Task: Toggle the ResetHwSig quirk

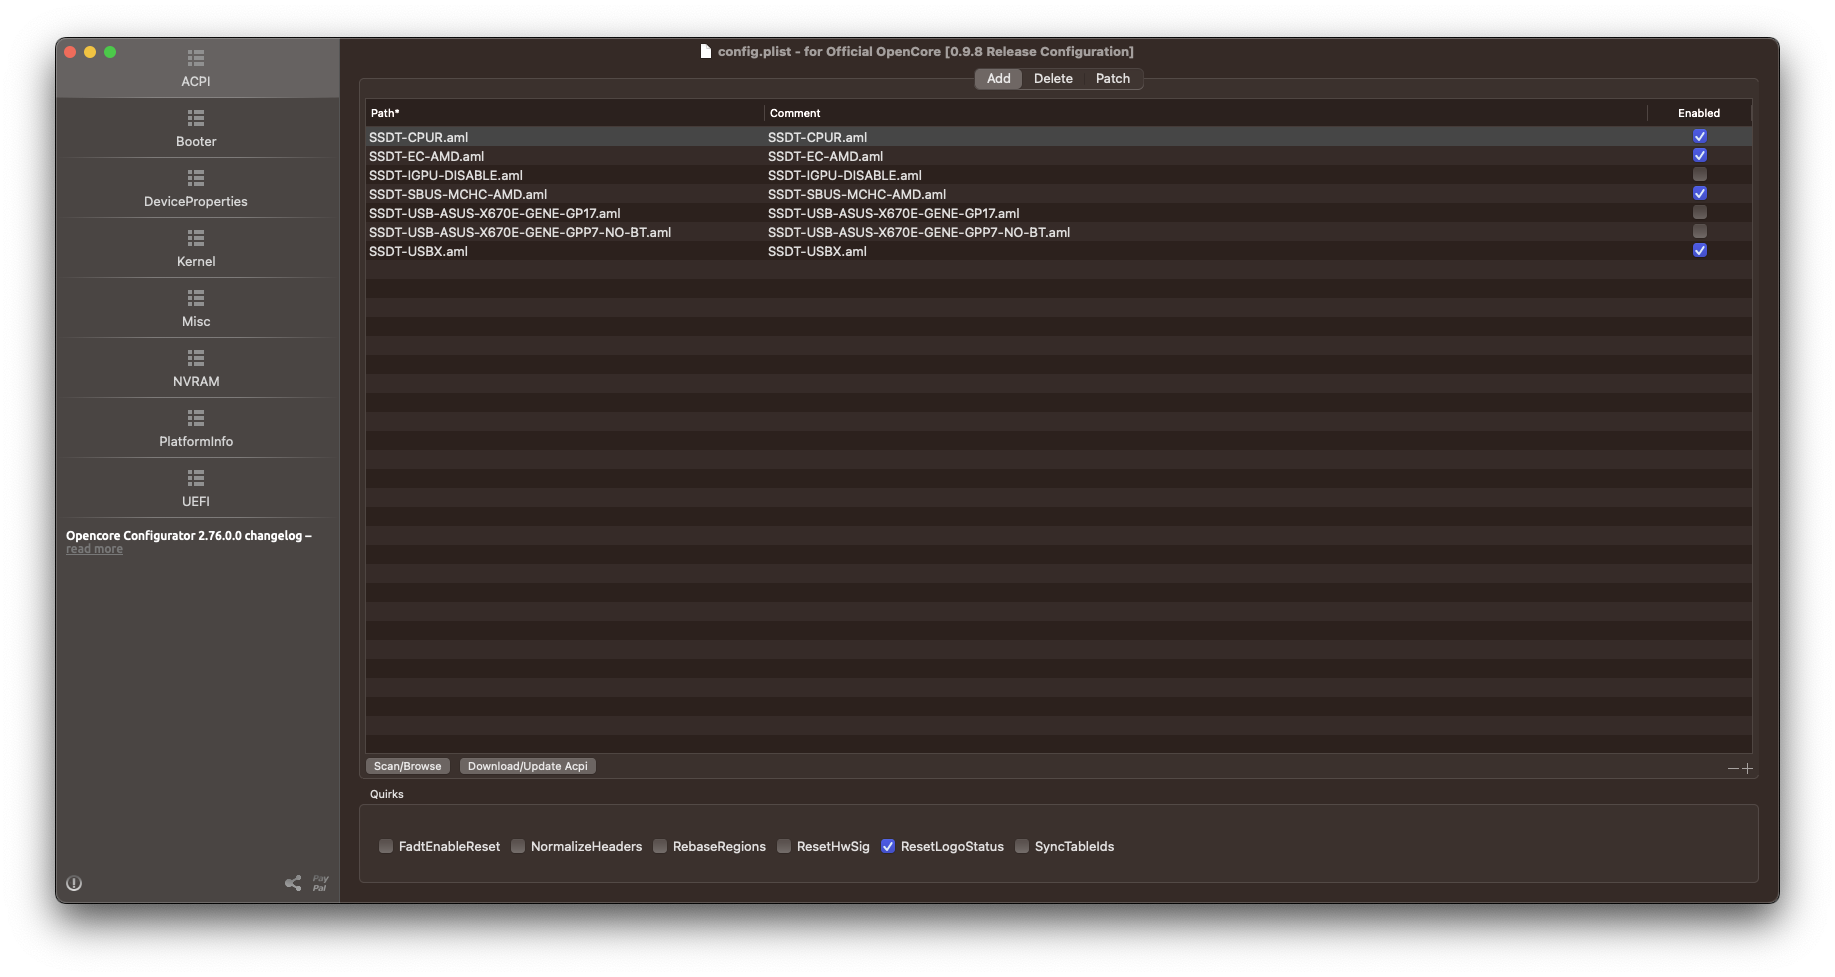Action: [x=784, y=846]
